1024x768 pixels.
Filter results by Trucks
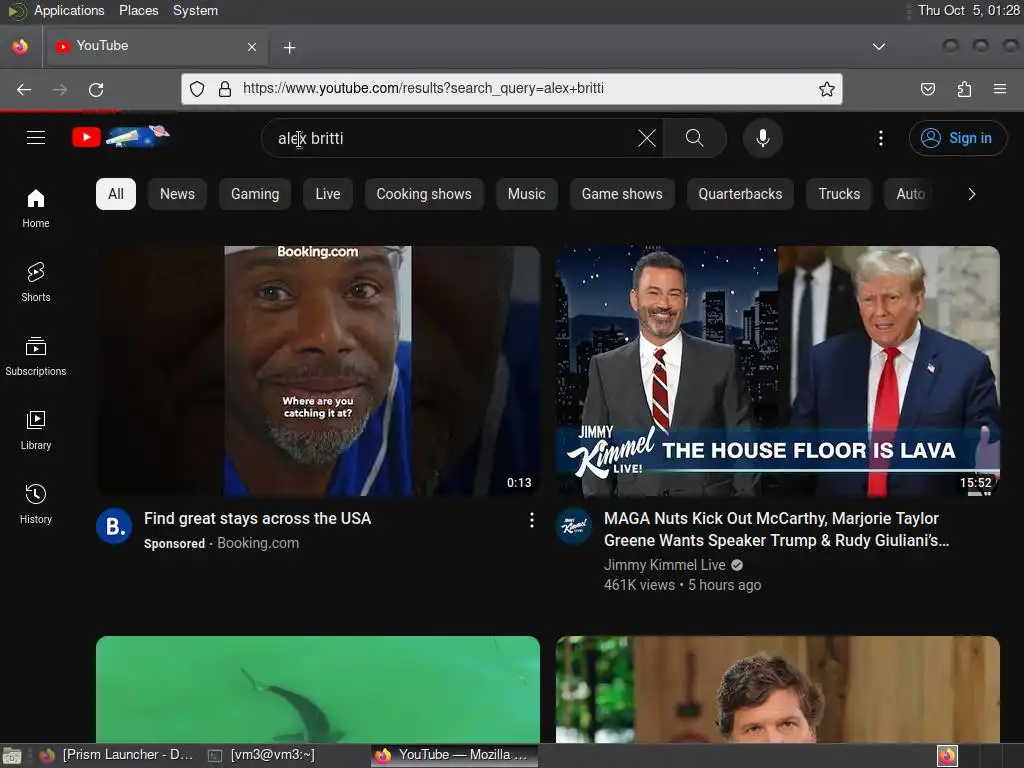coord(839,194)
